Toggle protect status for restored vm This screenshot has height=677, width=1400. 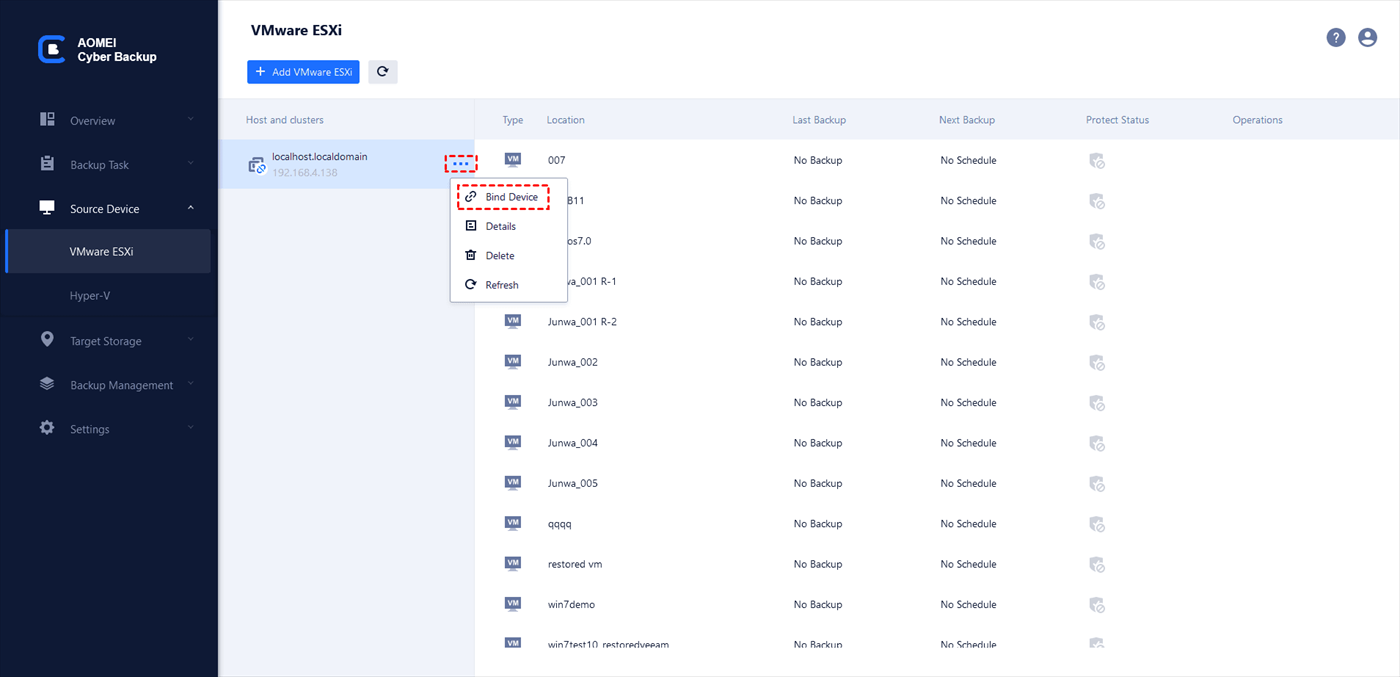coord(1097,564)
